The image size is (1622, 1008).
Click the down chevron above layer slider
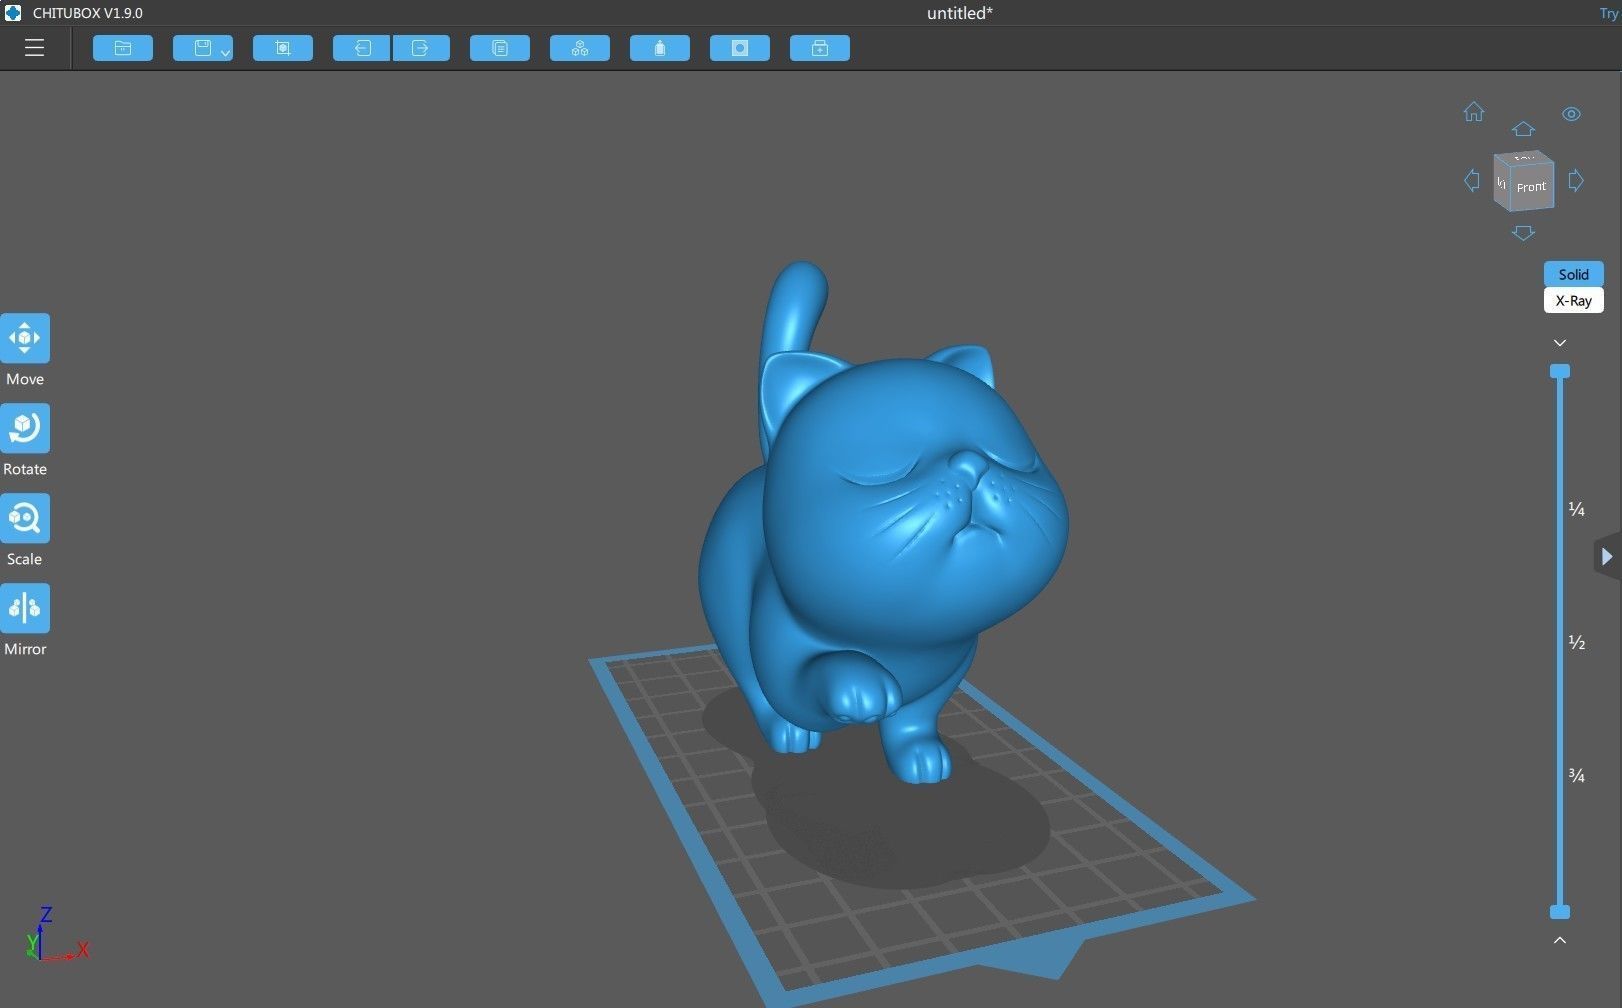coord(1559,343)
